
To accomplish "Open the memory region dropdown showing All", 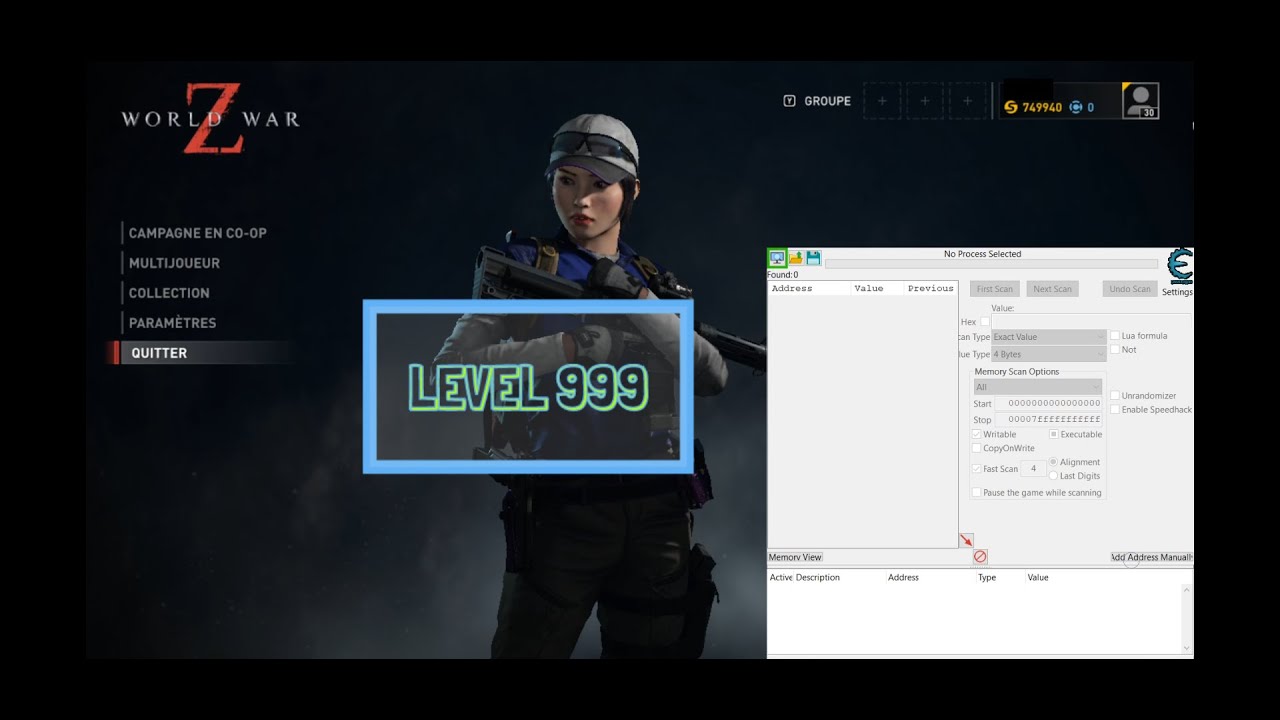I will click(1038, 387).
